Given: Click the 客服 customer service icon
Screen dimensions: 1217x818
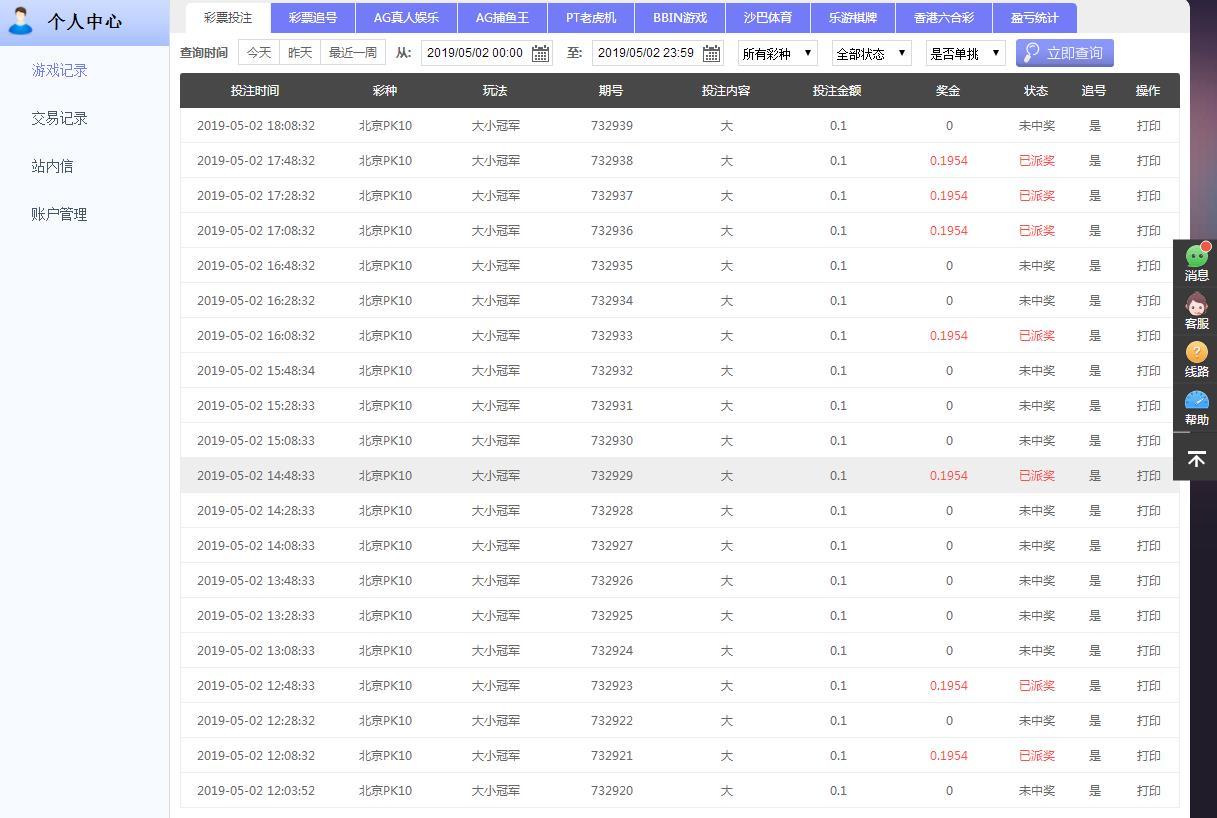Looking at the screenshot, I should (x=1196, y=310).
